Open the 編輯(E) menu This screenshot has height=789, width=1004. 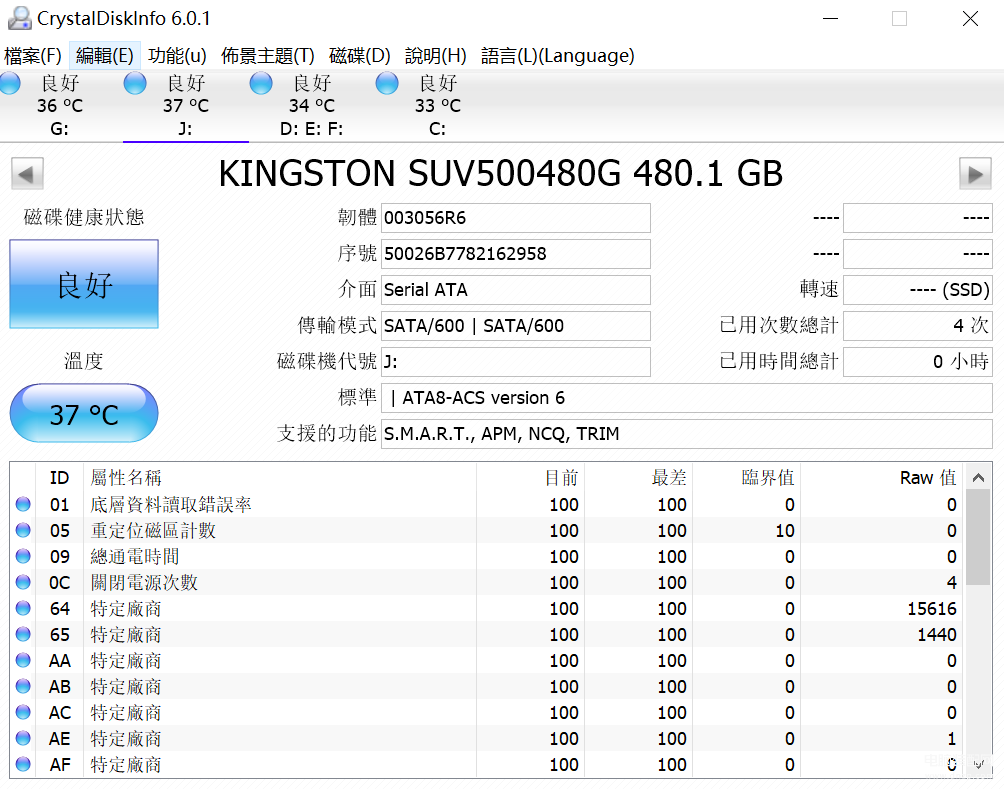[104, 56]
